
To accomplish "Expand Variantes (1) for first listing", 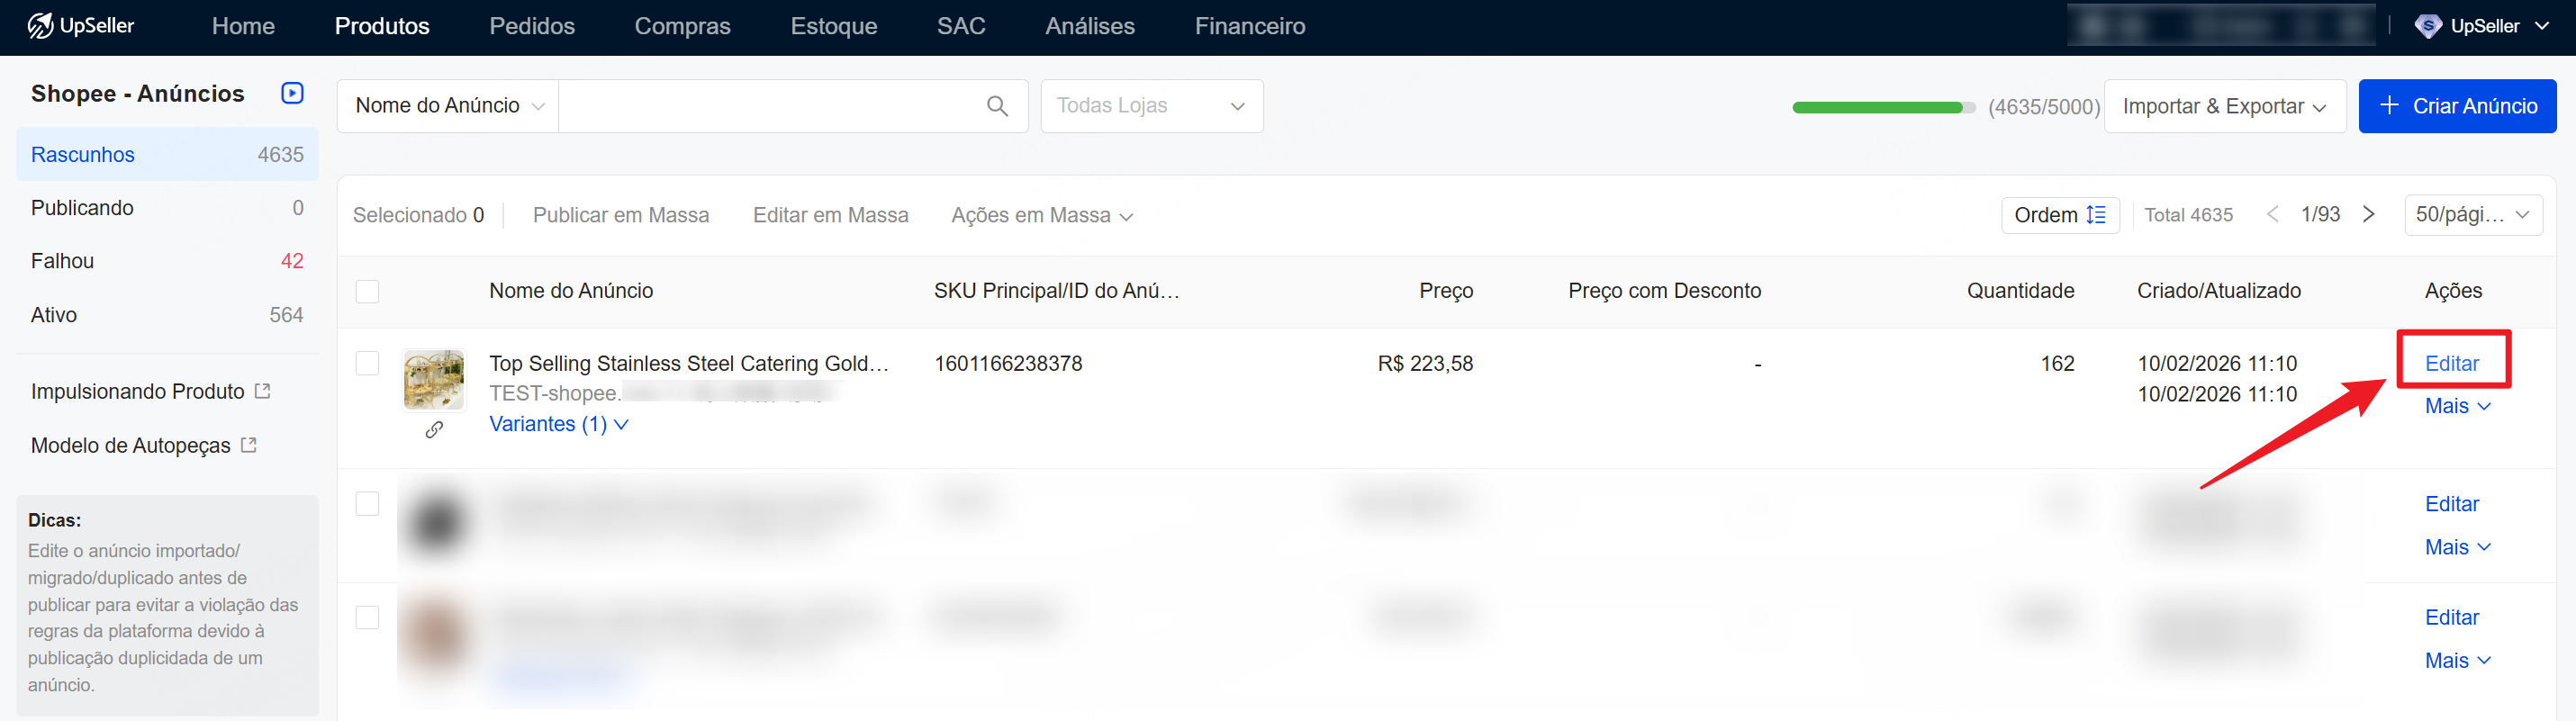I will pyautogui.click(x=558, y=424).
